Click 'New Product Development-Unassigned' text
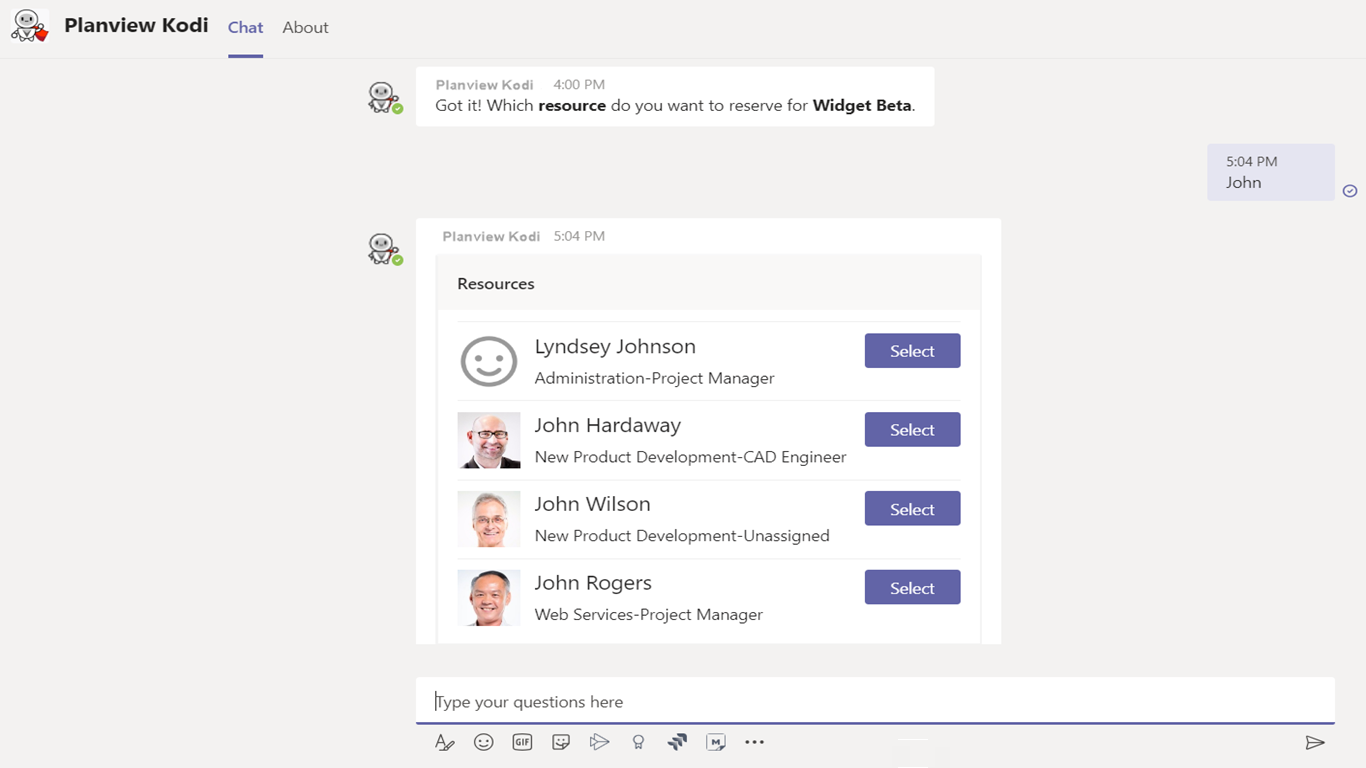 pos(682,536)
